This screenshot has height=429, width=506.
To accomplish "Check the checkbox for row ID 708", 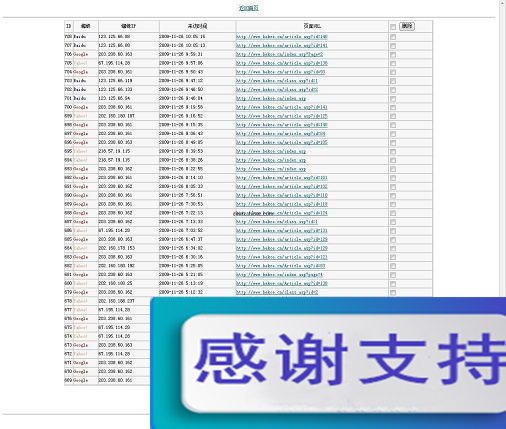I will pyautogui.click(x=393, y=37).
